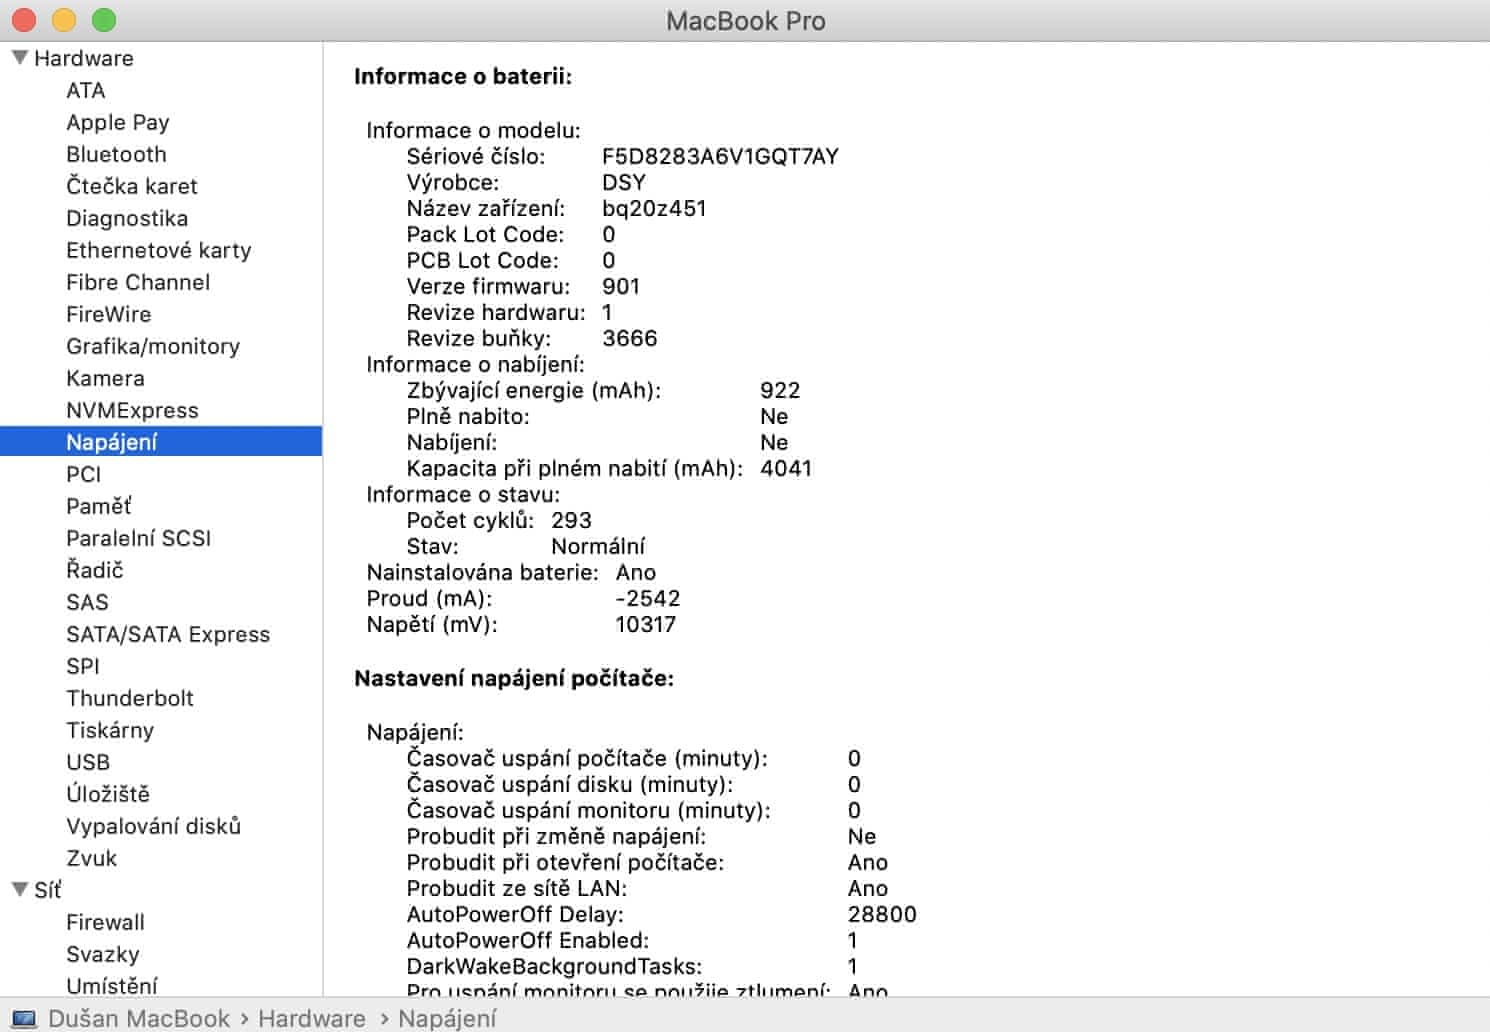
Task: Click voltage value 10317
Action: 646,624
